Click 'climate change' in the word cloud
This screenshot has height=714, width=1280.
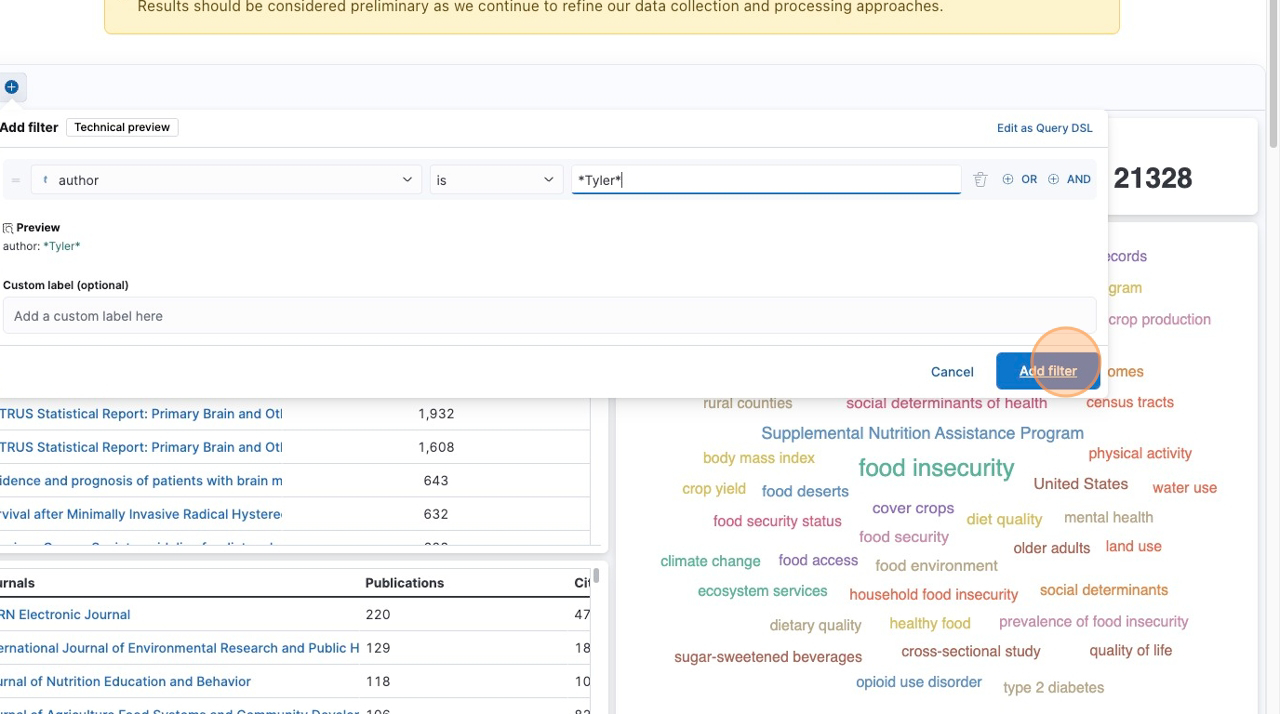pyautogui.click(x=710, y=561)
